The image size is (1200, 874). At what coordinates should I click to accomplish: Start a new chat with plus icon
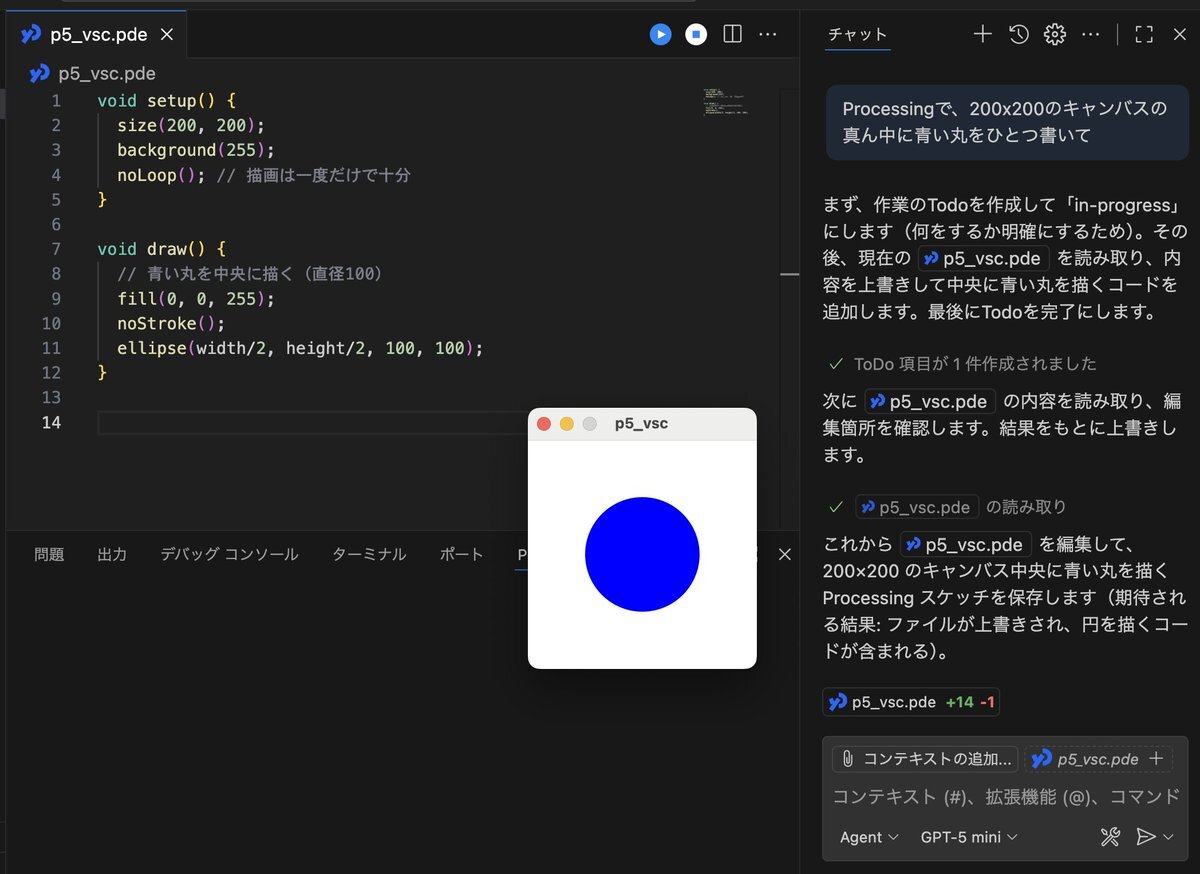coord(982,35)
